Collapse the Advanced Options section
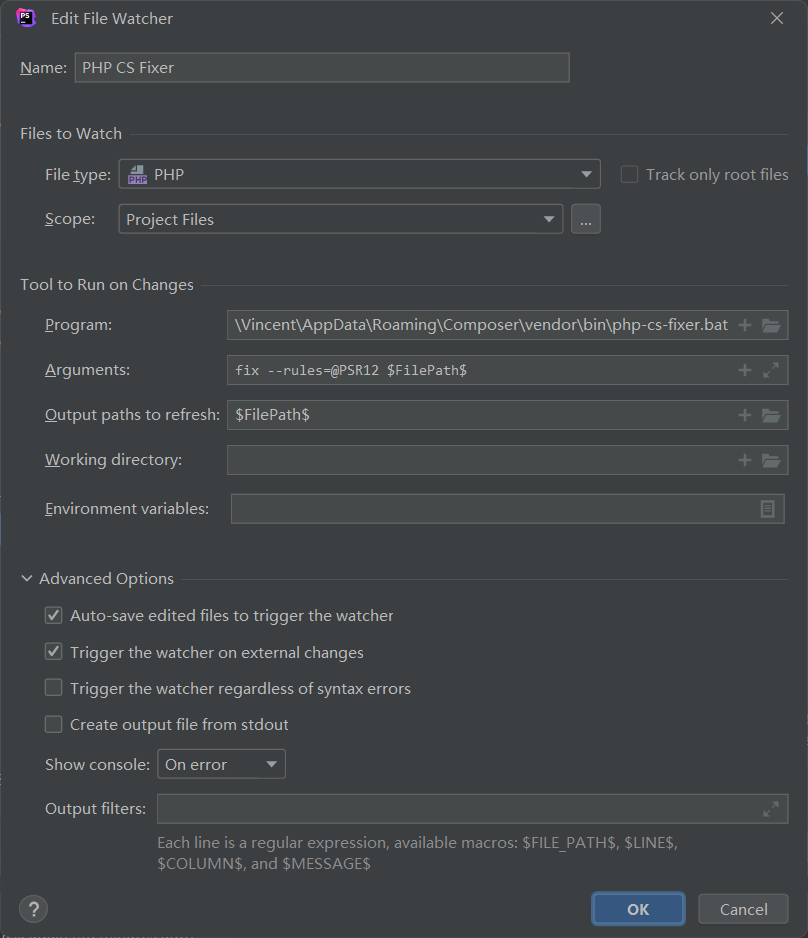The height and width of the screenshot is (938, 808). tap(27, 579)
